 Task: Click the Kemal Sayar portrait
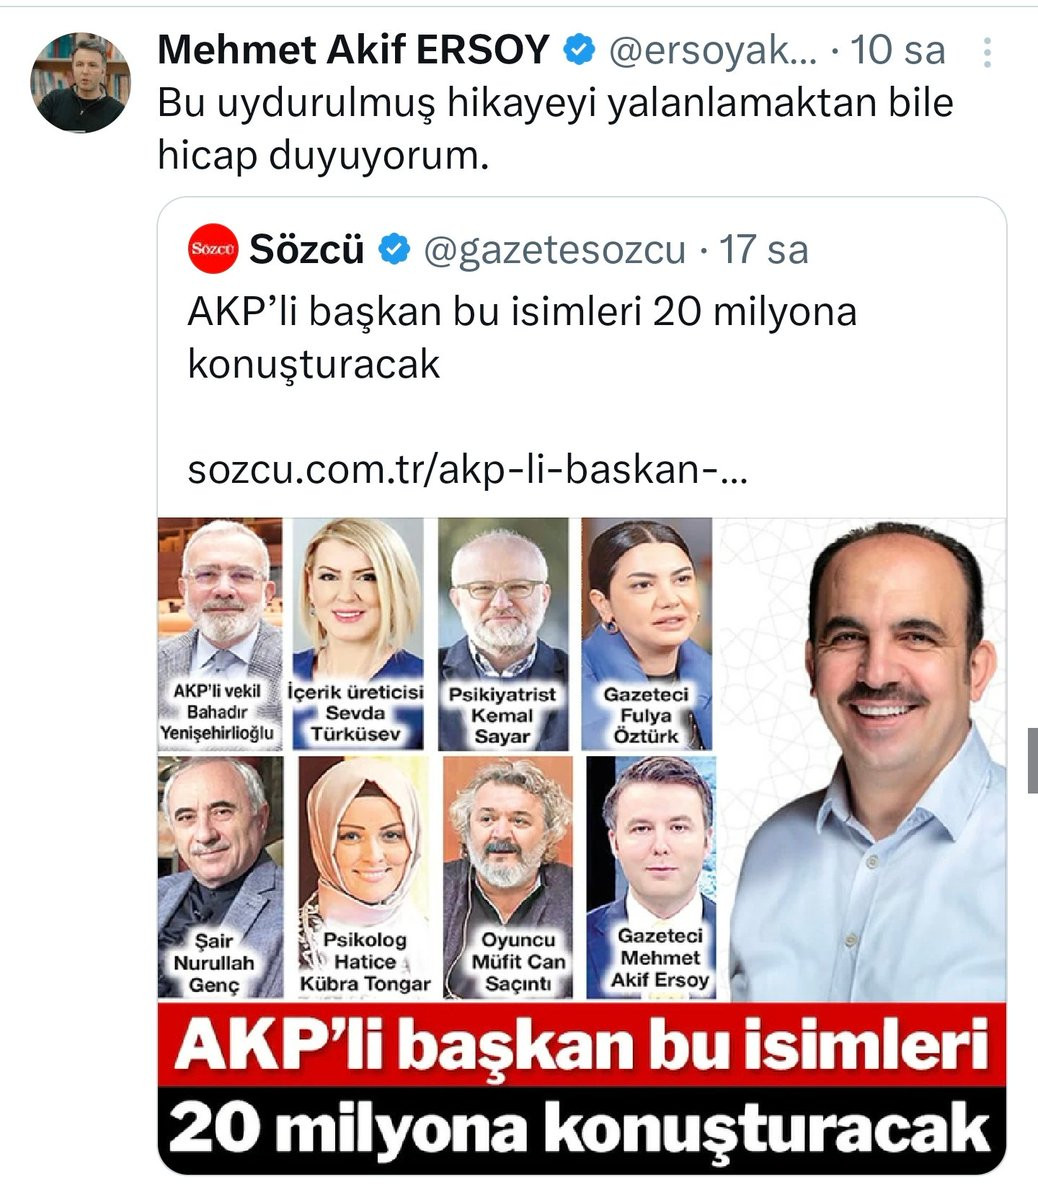(x=503, y=633)
